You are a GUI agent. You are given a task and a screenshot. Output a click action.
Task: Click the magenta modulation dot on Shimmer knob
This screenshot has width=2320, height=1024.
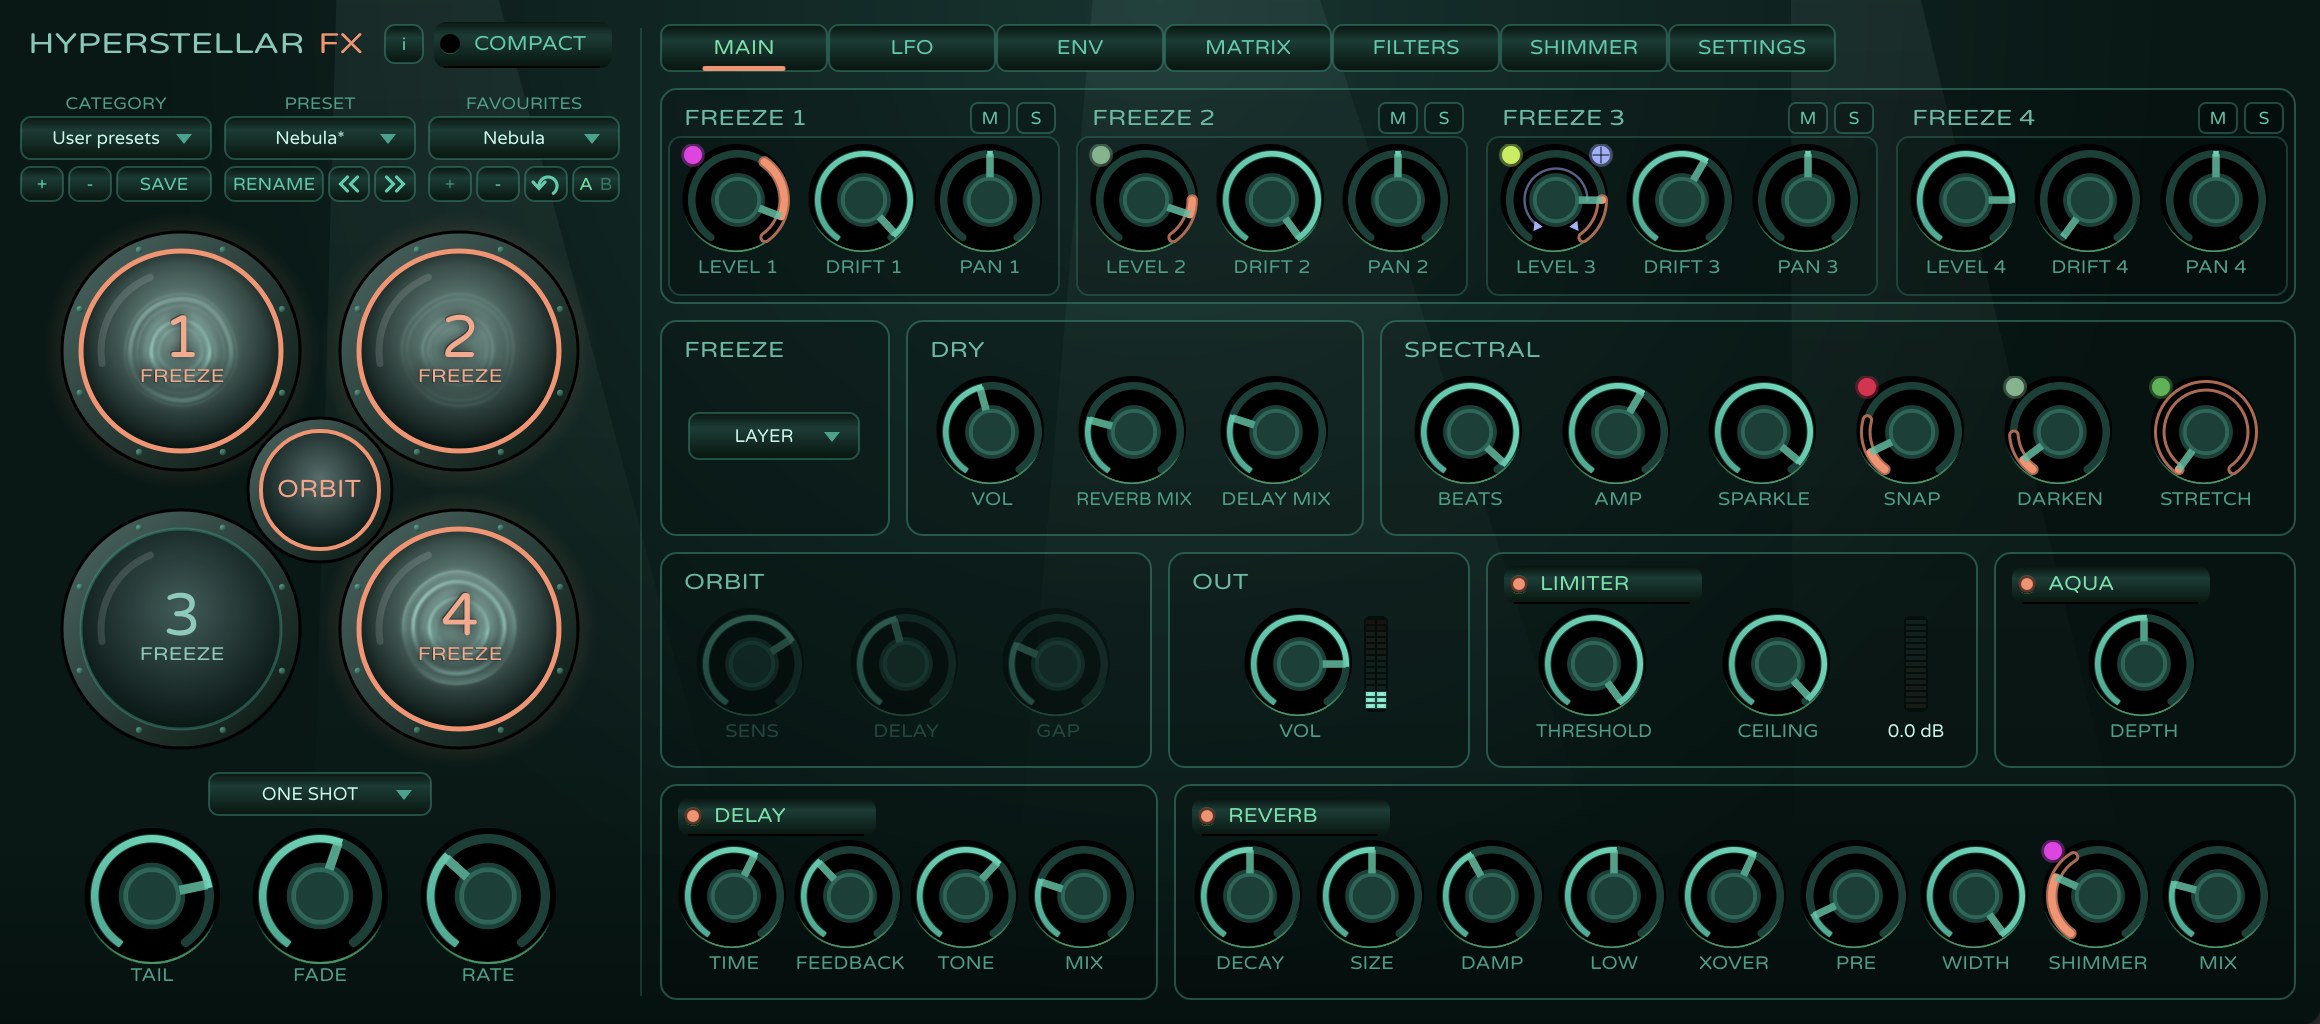[x=2052, y=851]
